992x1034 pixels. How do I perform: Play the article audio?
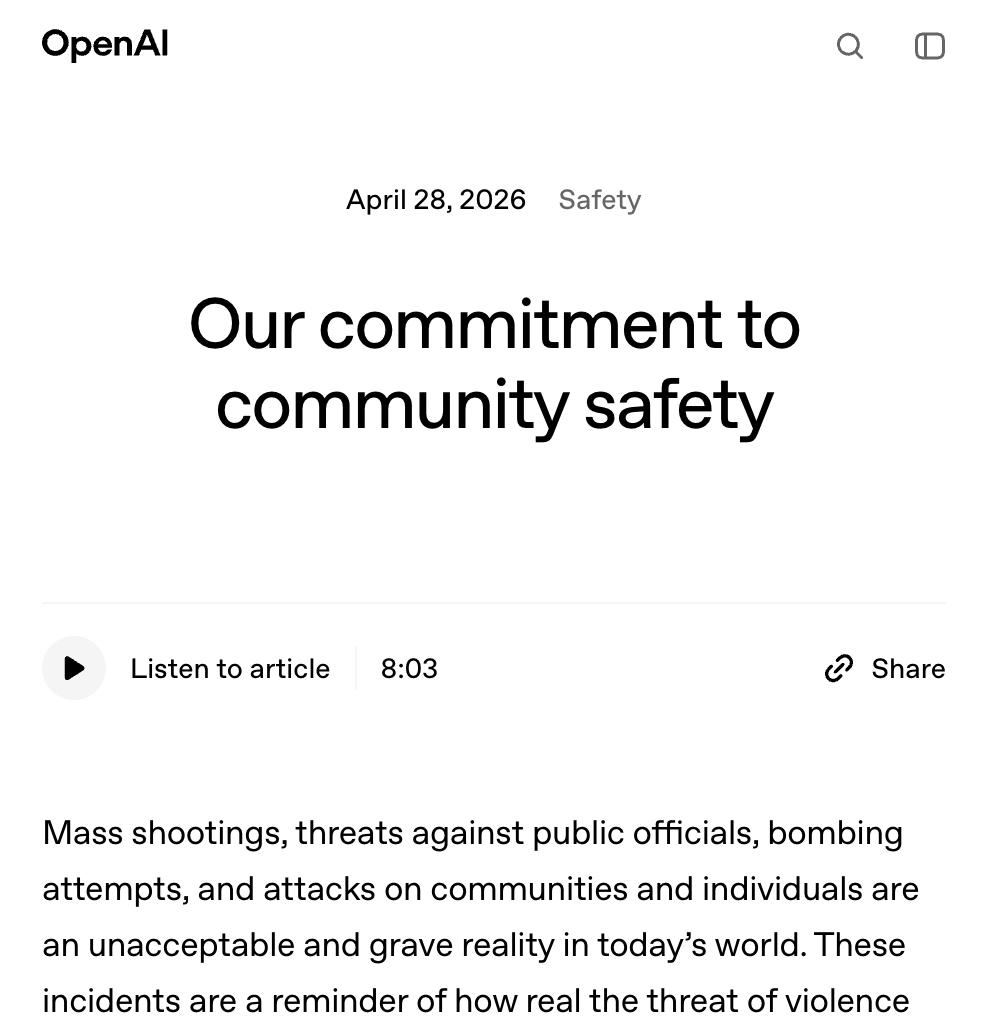74,668
